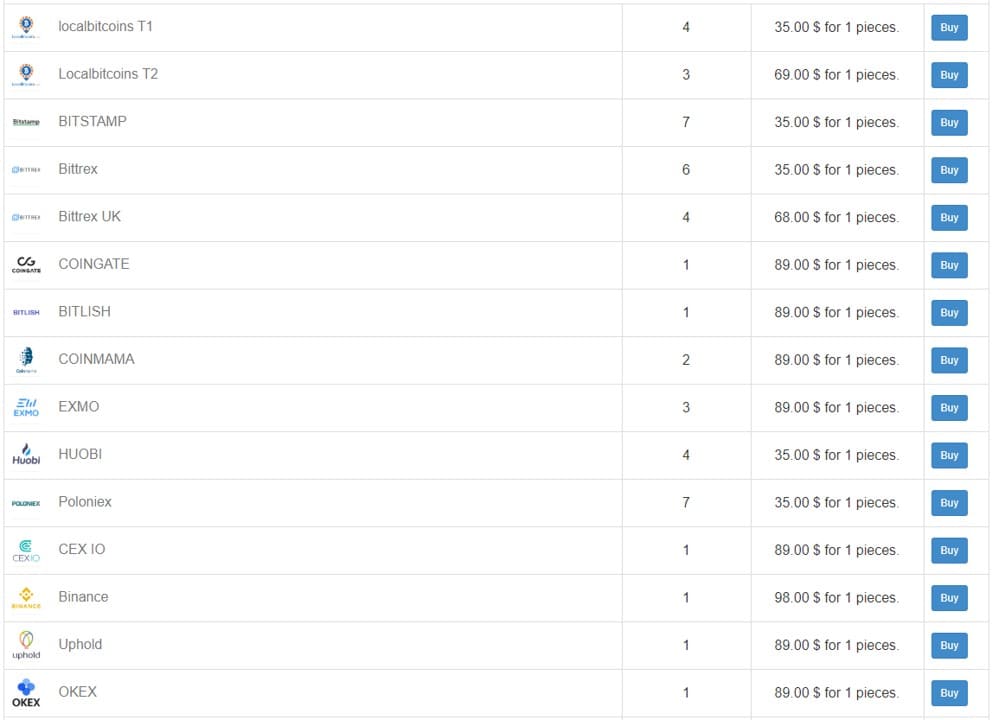Click the Coinmama logo icon

26,359
